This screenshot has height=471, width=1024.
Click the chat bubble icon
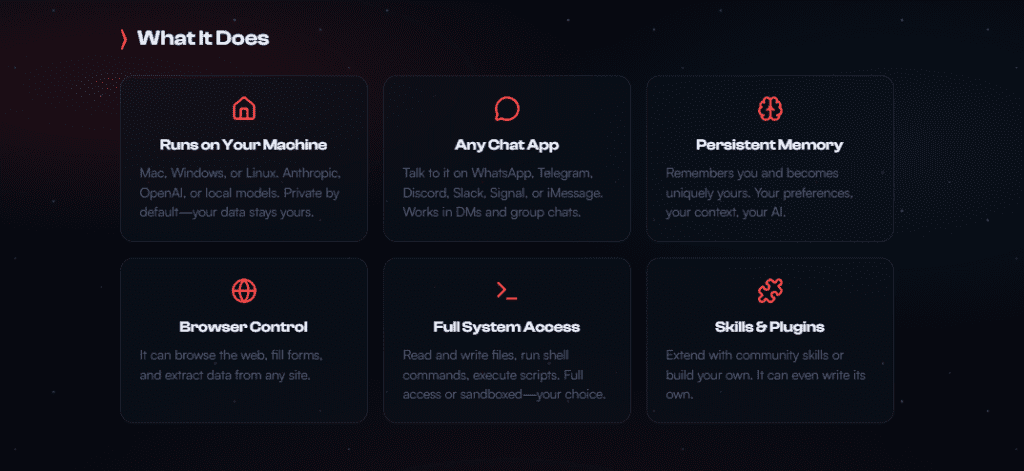pos(507,108)
